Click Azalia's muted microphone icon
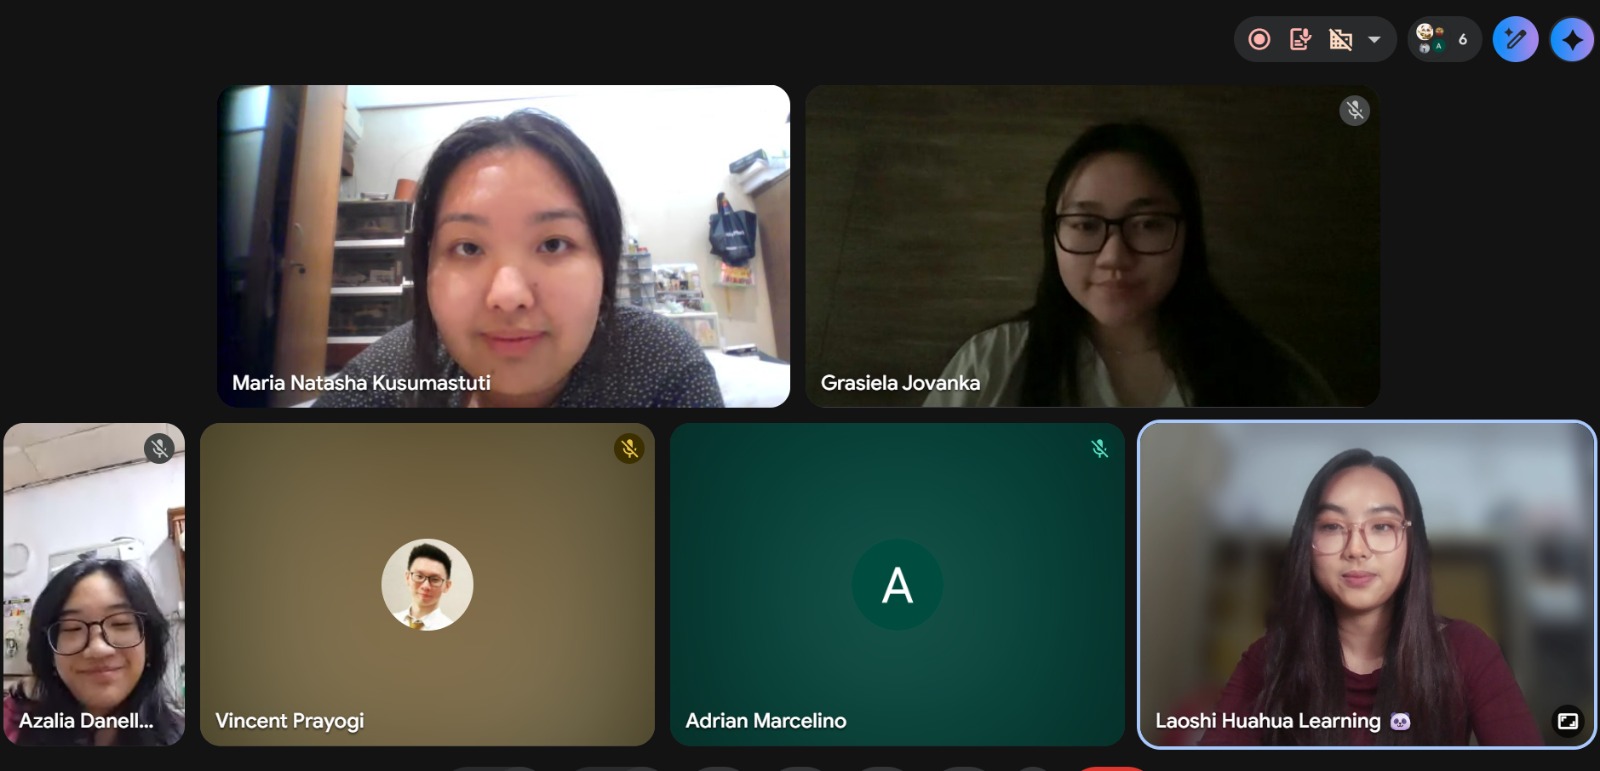The image size is (1600, 771). click(x=159, y=448)
